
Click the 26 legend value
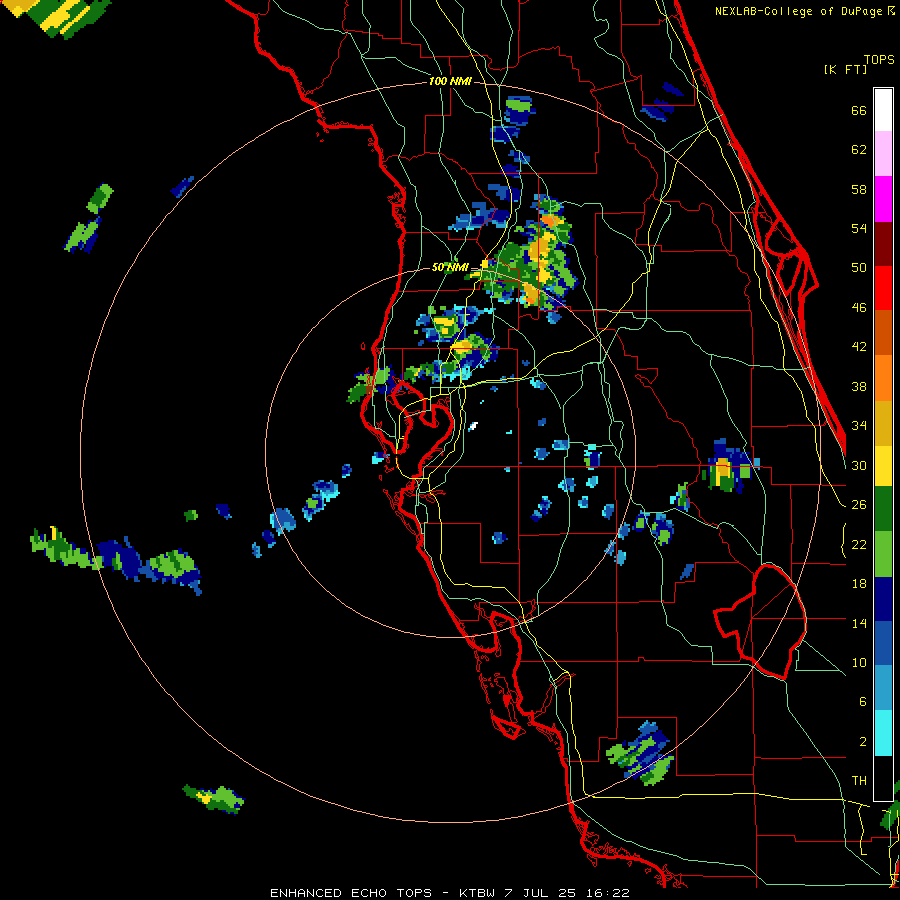tap(859, 505)
